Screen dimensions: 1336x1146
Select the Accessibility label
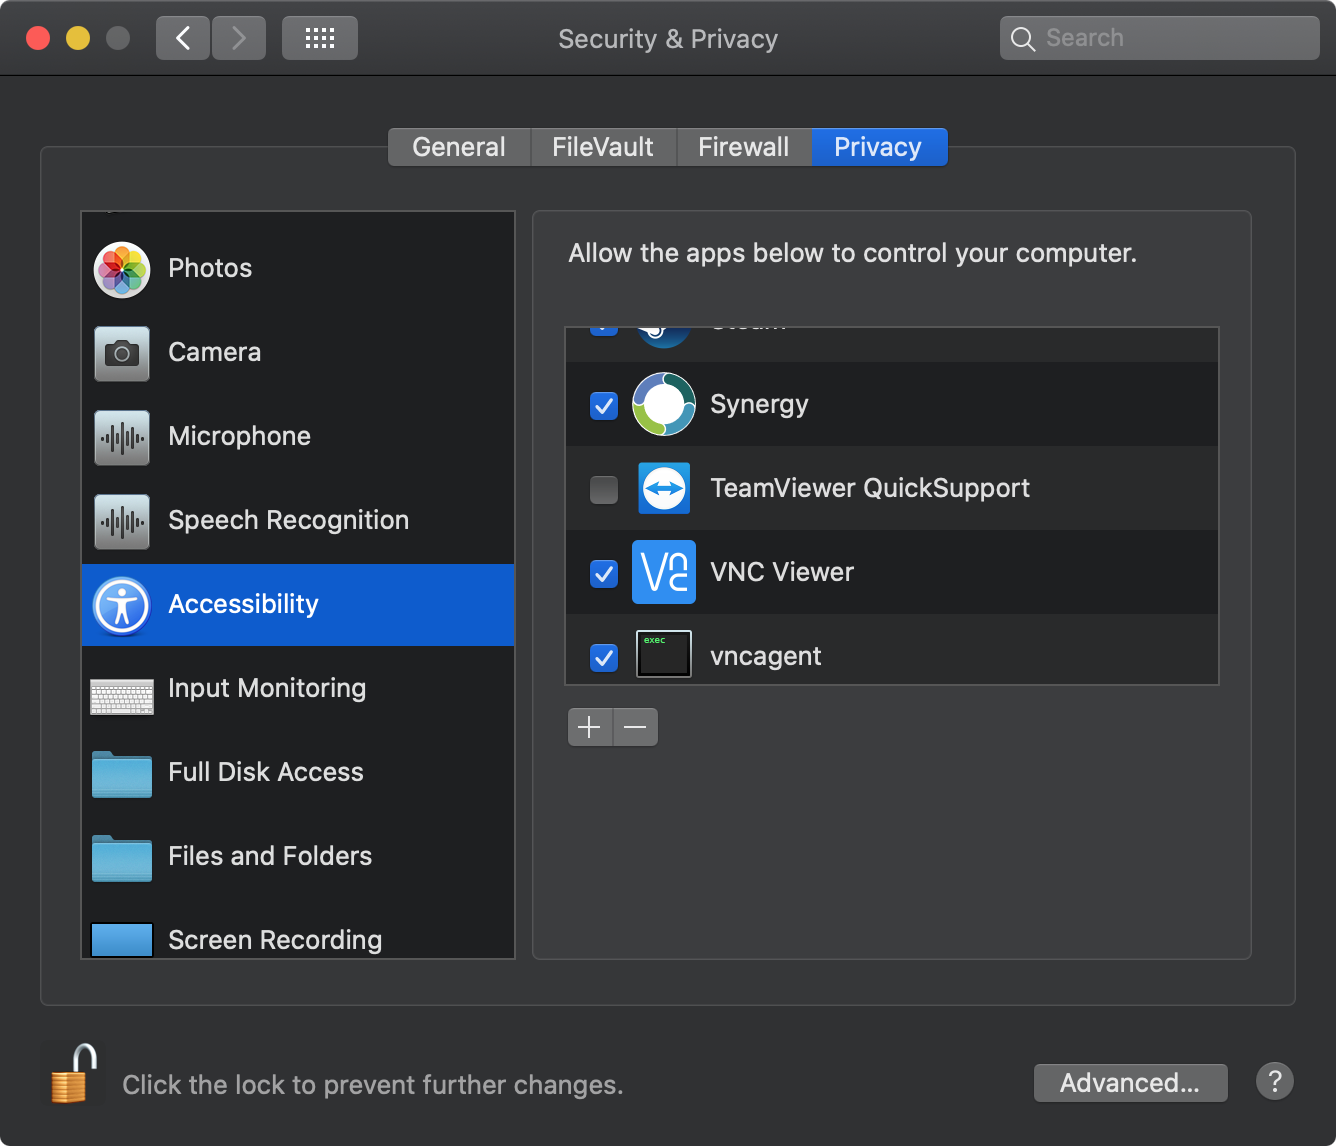pyautogui.click(x=244, y=604)
